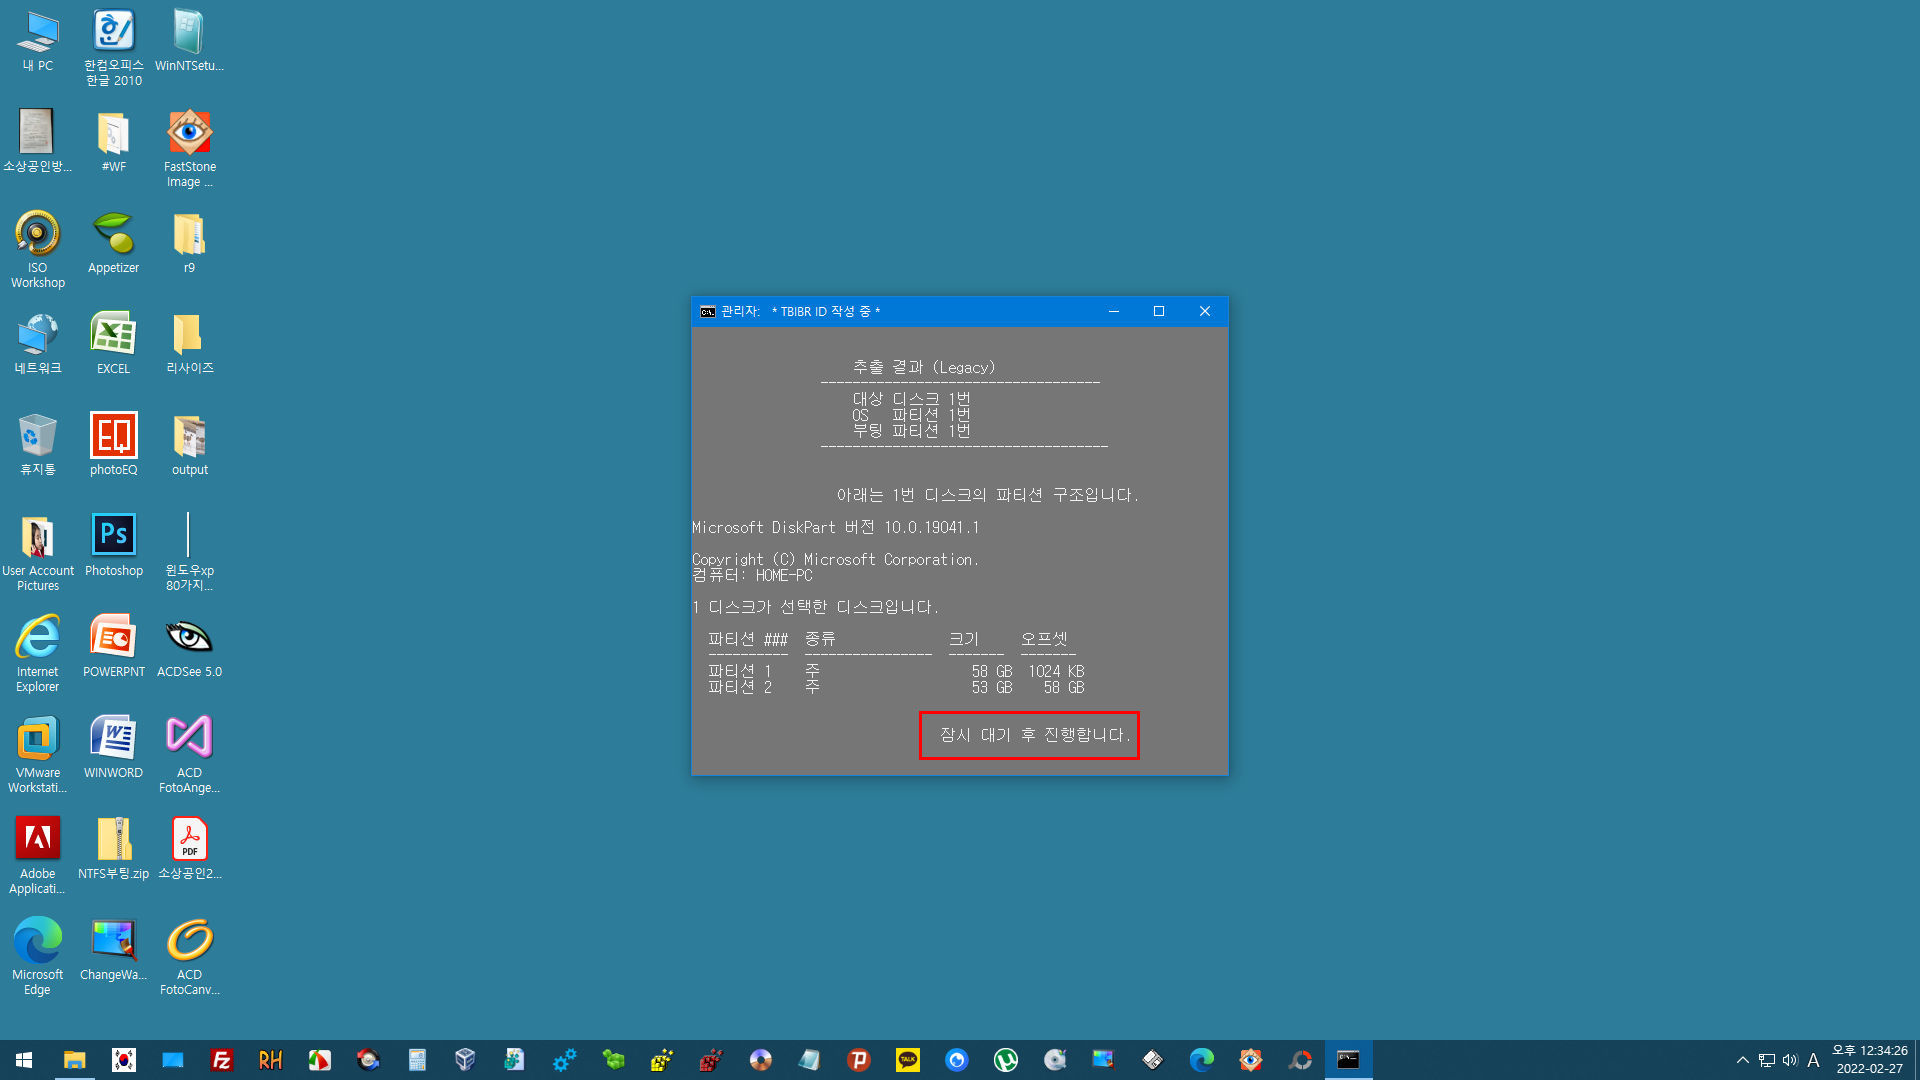
Task: Click the '파티션 2' row in console
Action: pos(896,687)
